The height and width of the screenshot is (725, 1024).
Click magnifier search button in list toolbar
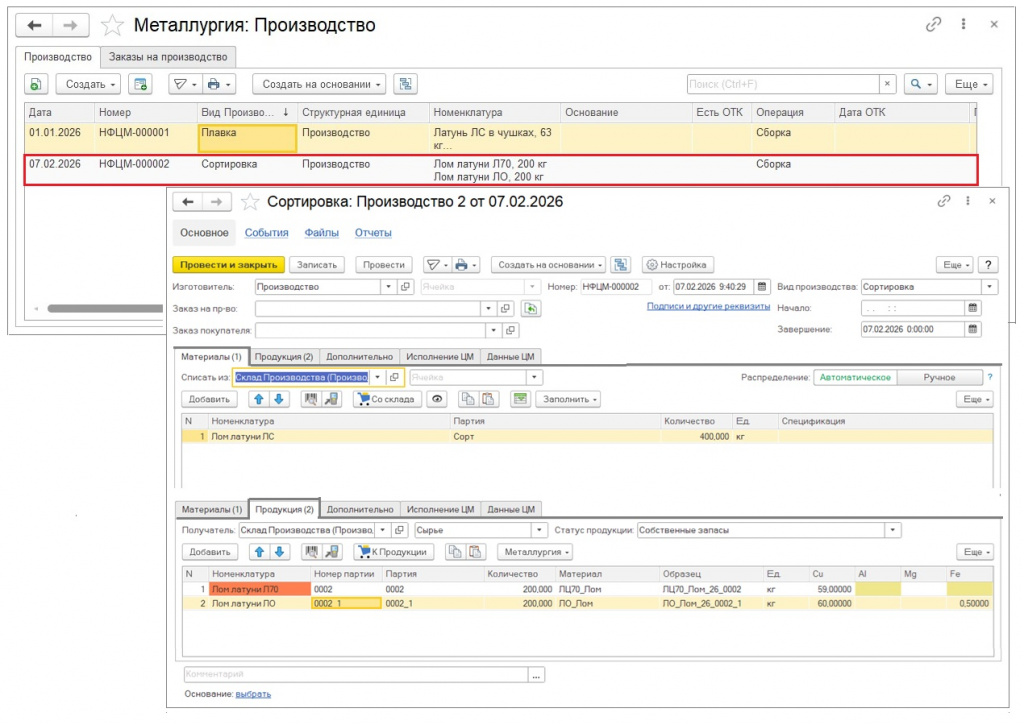pyautogui.click(x=921, y=84)
